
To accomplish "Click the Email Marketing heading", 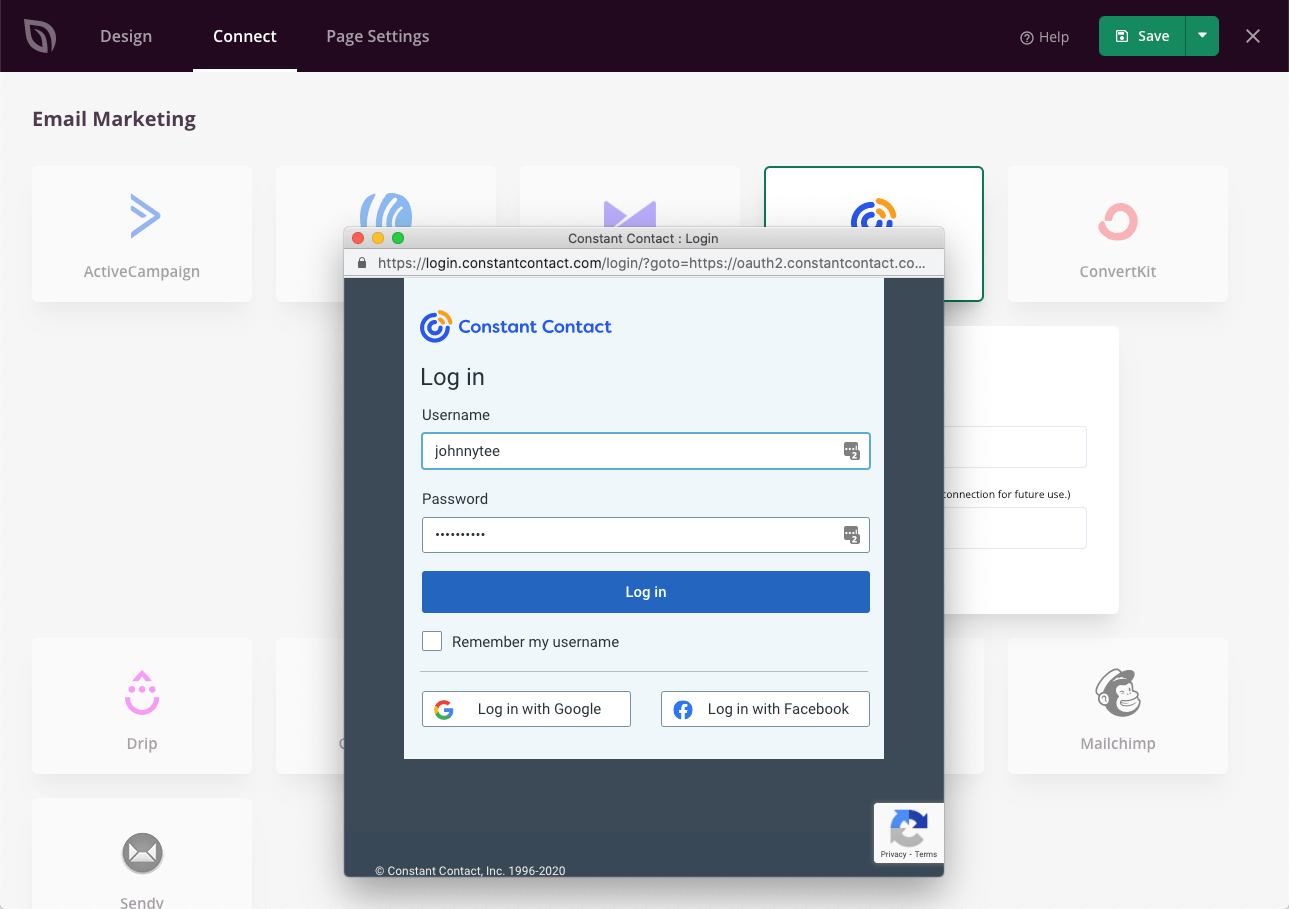I will pyautogui.click(x=114, y=119).
